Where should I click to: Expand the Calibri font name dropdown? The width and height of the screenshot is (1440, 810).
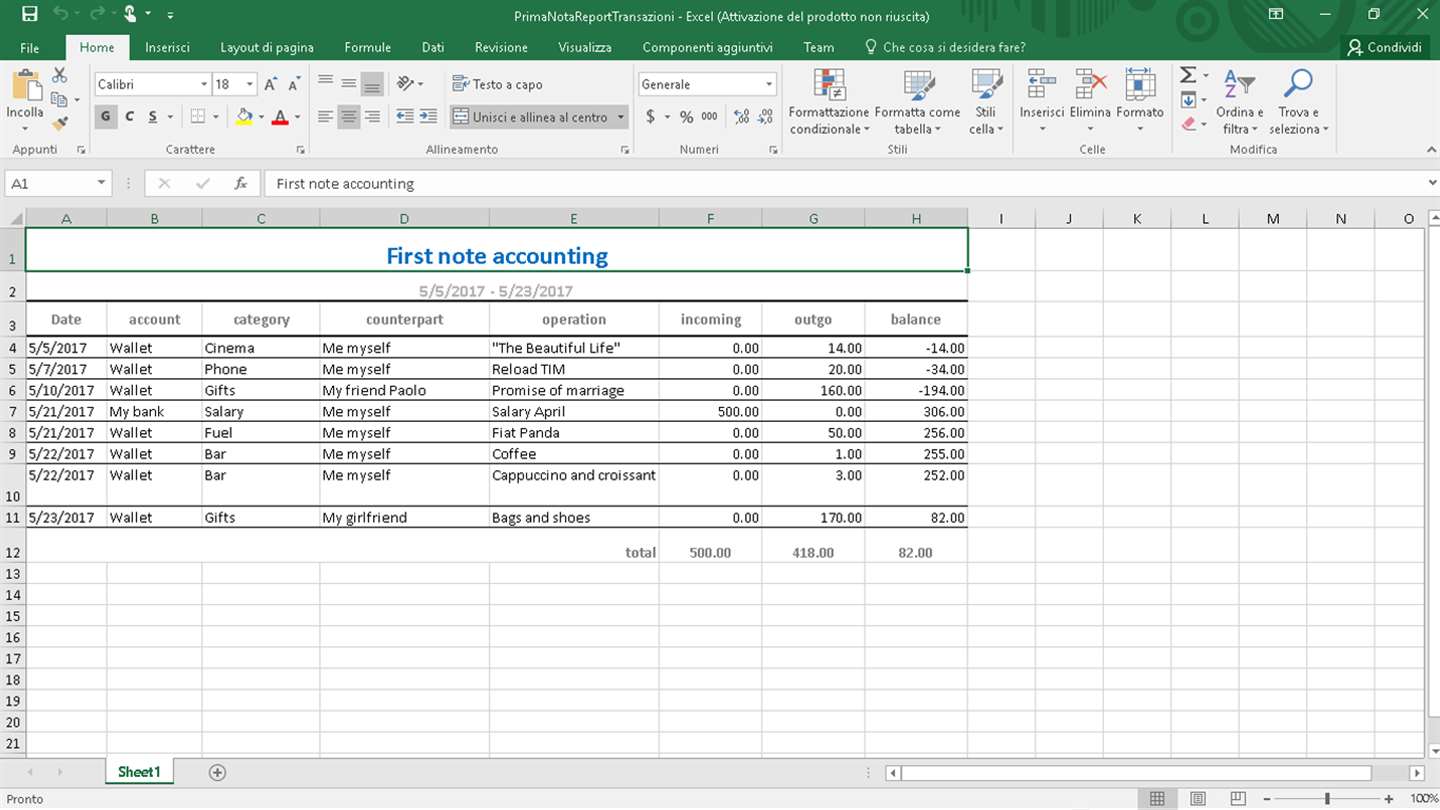(204, 85)
